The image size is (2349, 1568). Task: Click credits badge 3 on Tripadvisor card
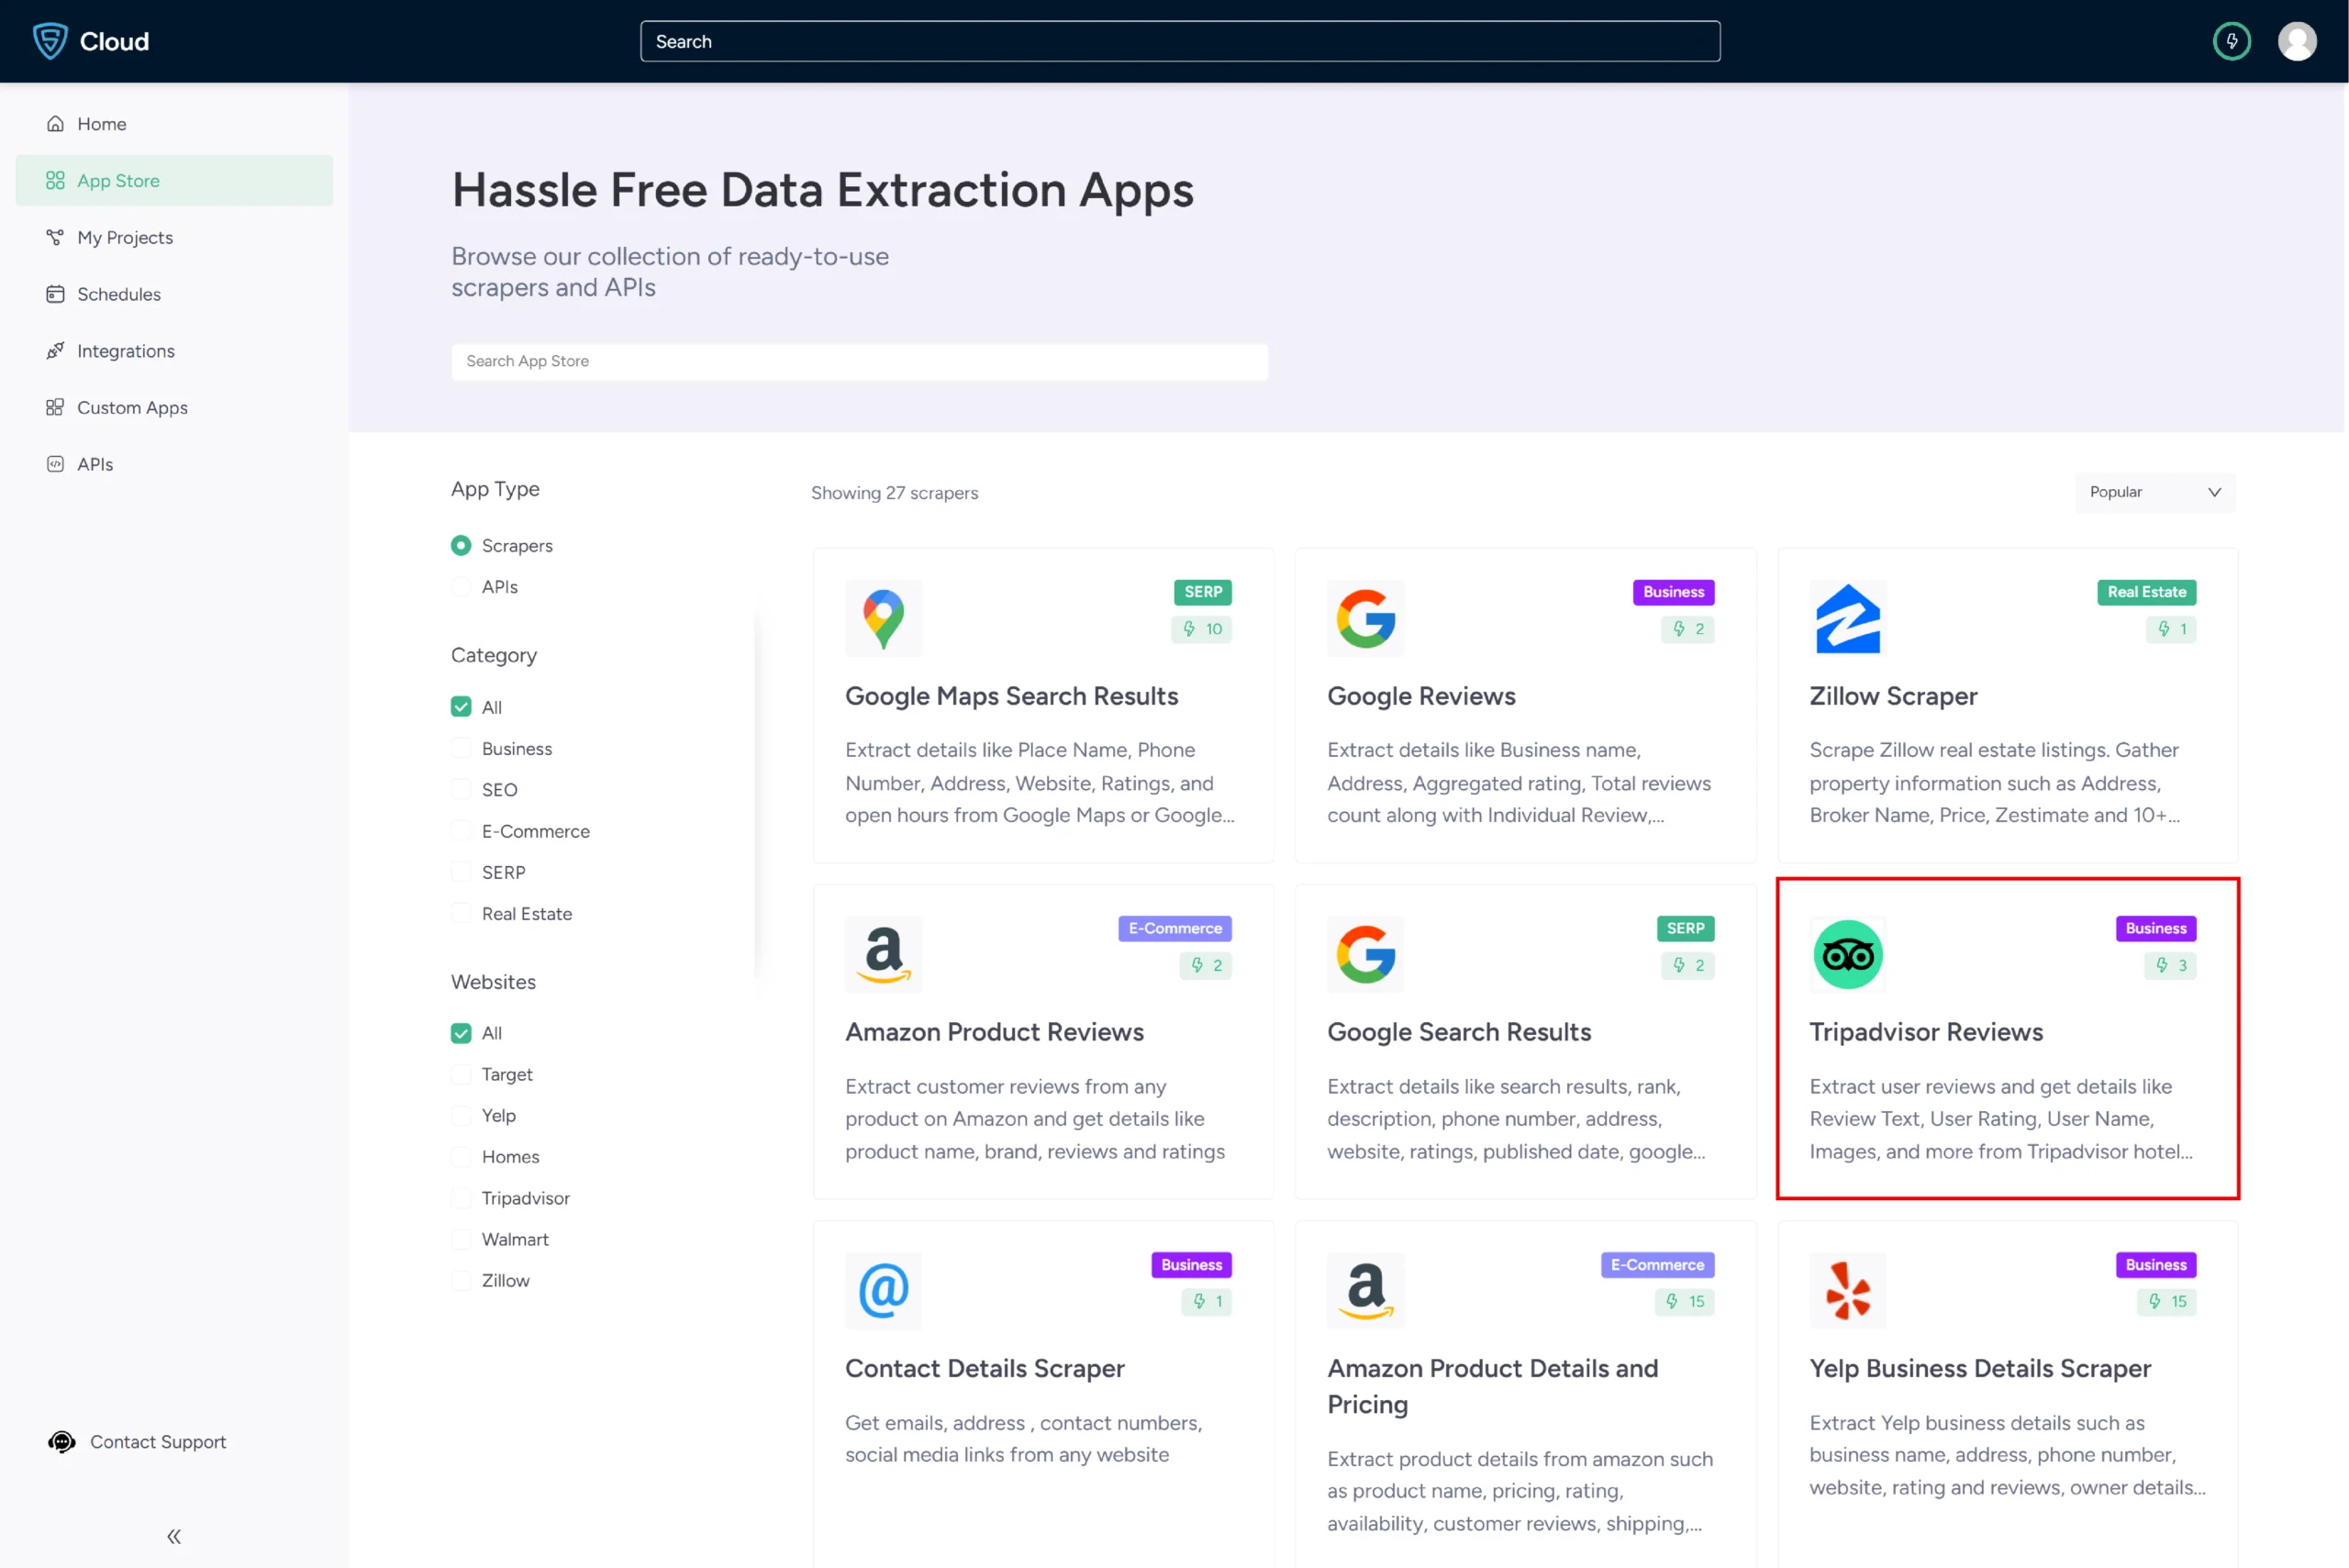coord(2170,965)
